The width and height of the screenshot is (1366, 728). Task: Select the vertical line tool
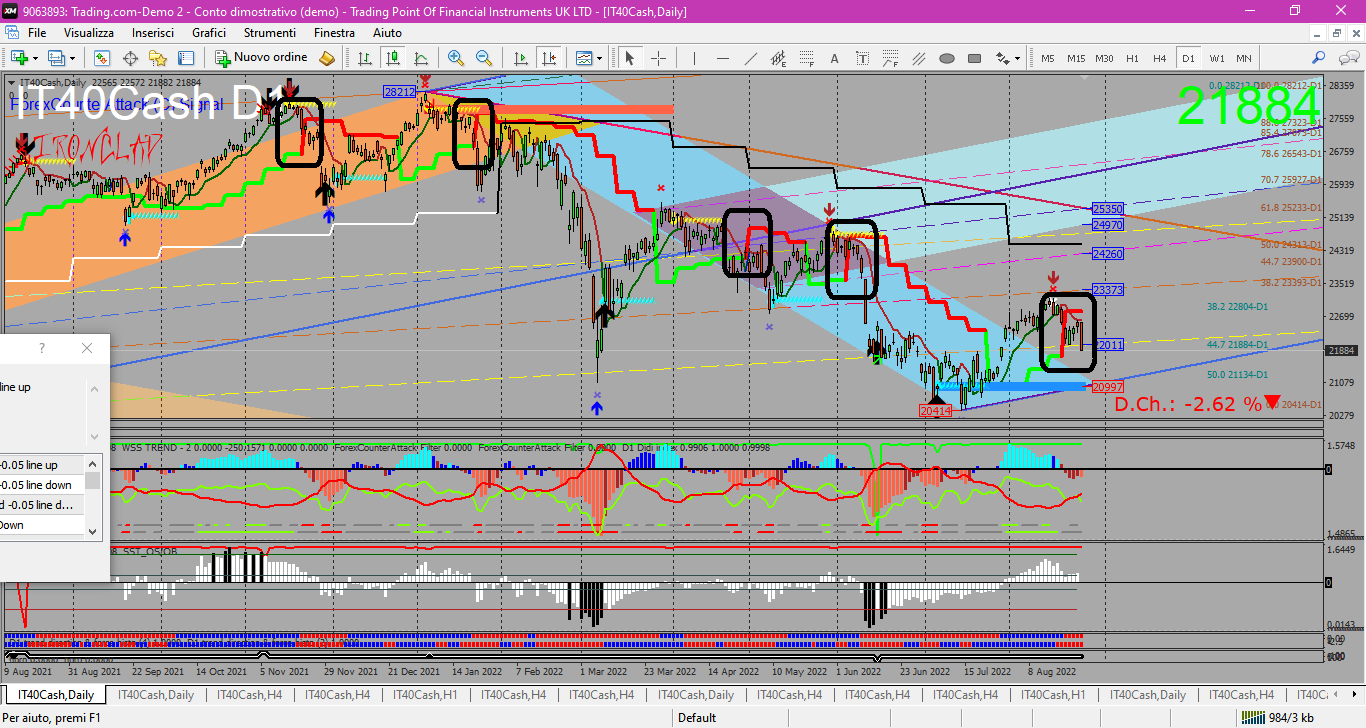(696, 58)
